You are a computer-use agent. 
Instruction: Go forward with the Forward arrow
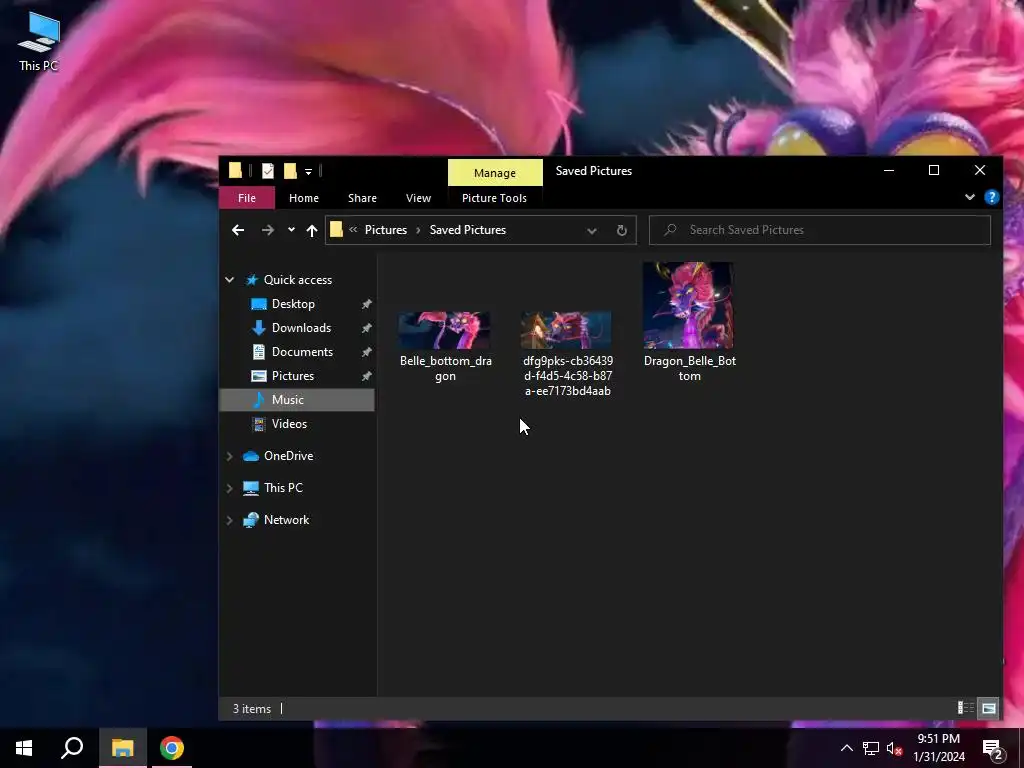[x=268, y=230]
